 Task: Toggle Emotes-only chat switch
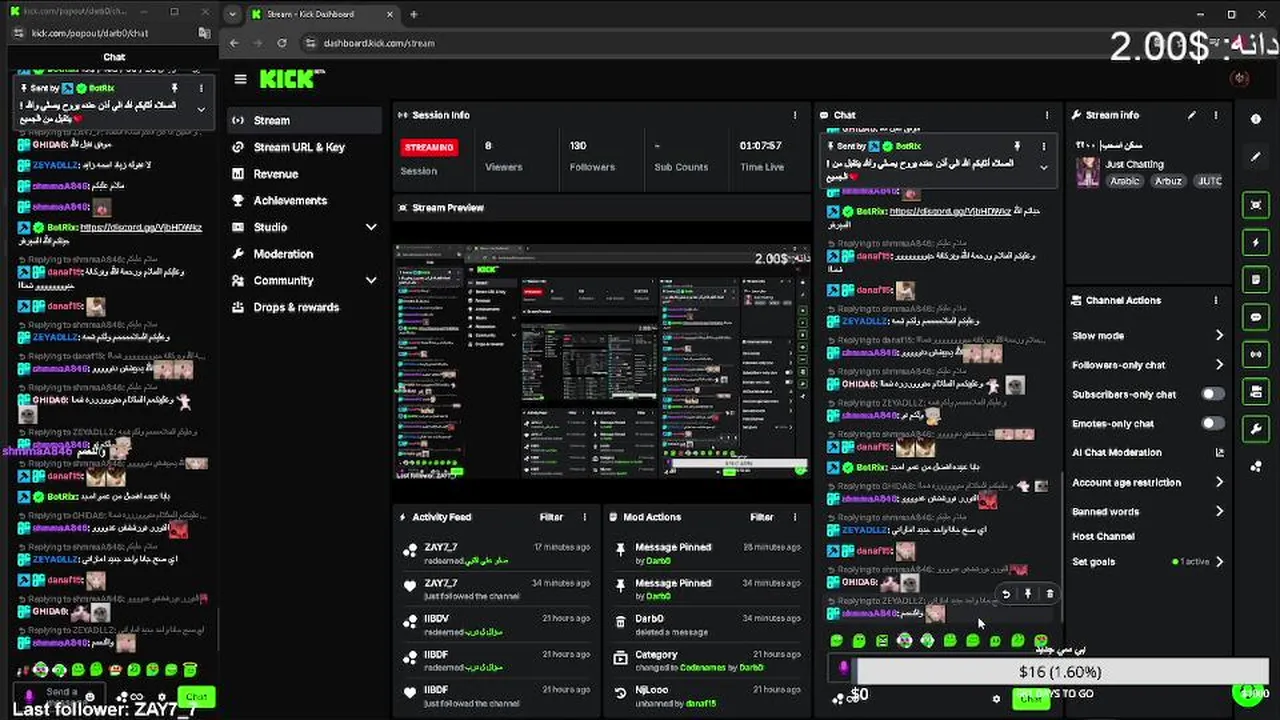(x=1212, y=424)
